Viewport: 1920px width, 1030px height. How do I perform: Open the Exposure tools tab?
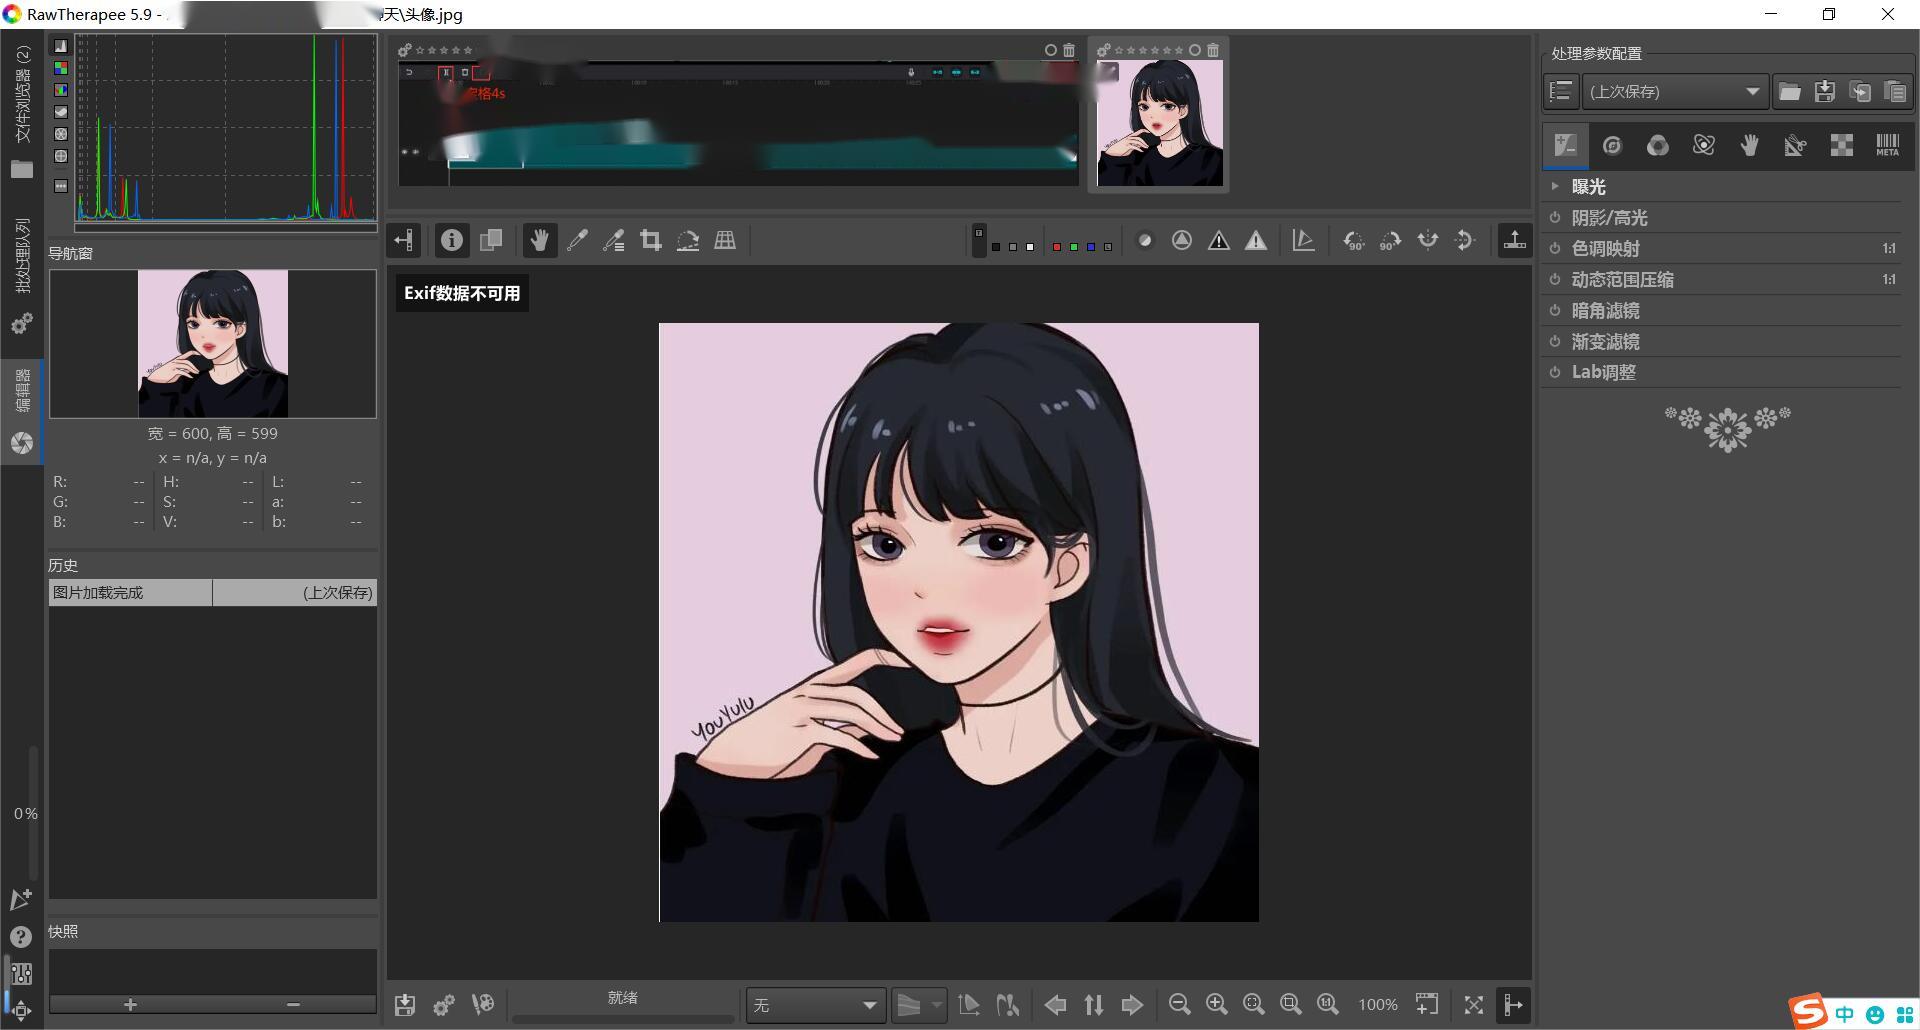[x=1566, y=146]
